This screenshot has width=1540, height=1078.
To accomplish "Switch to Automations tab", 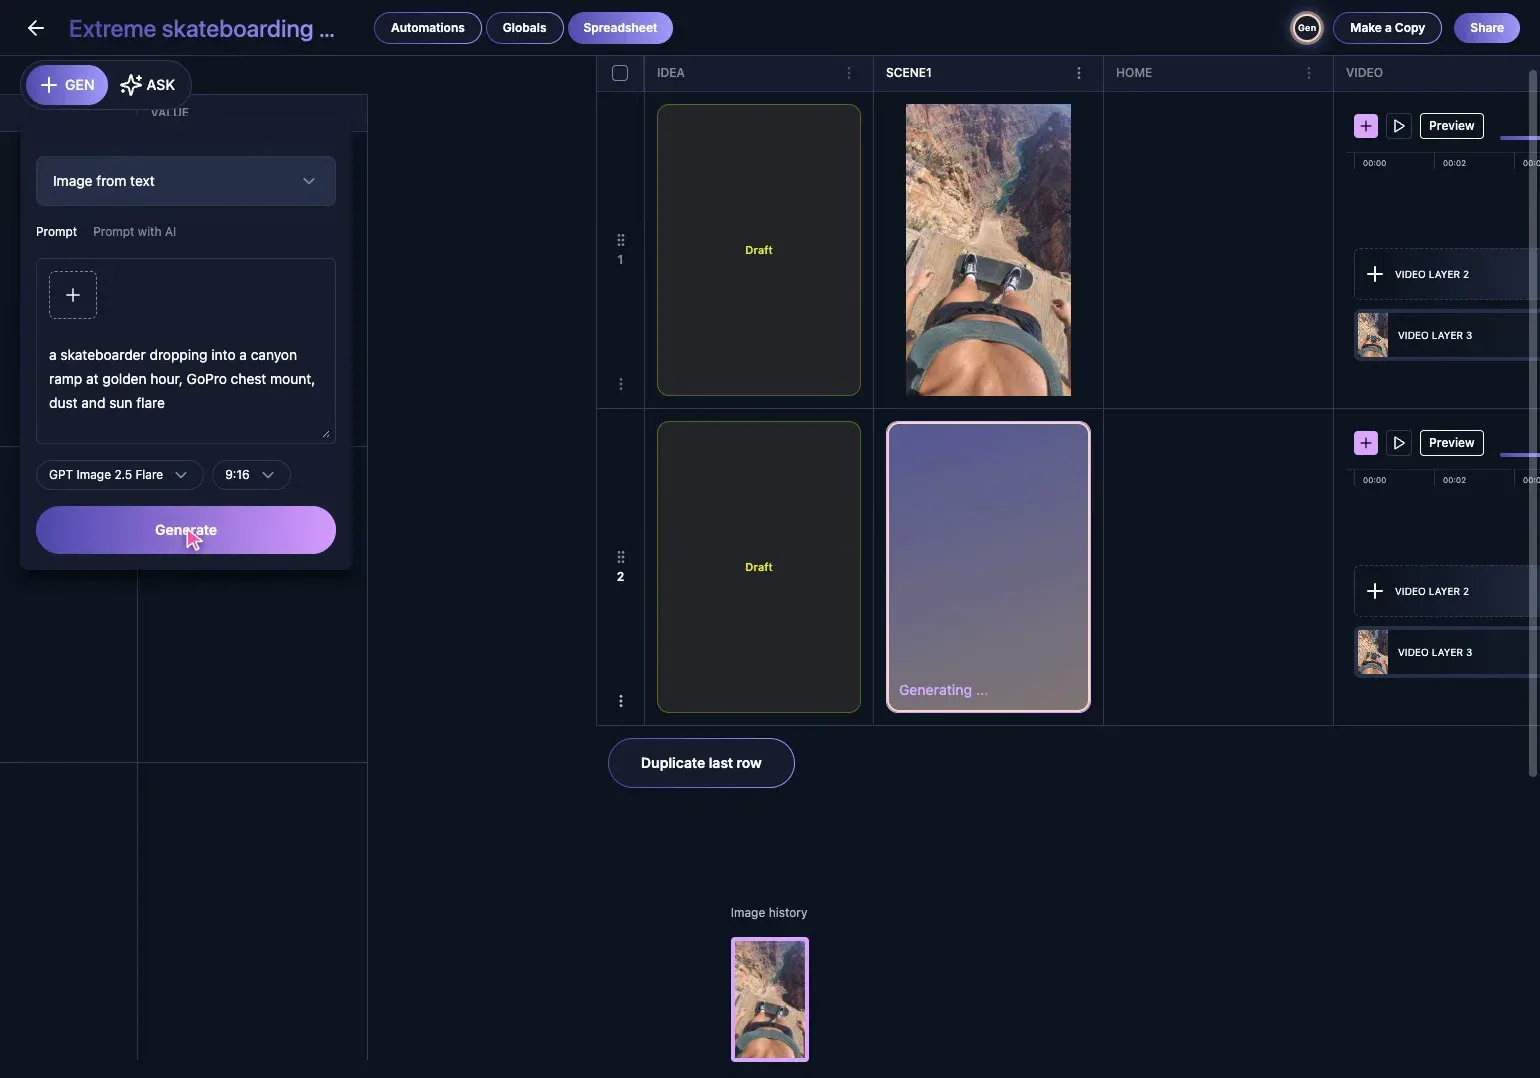I will (428, 28).
